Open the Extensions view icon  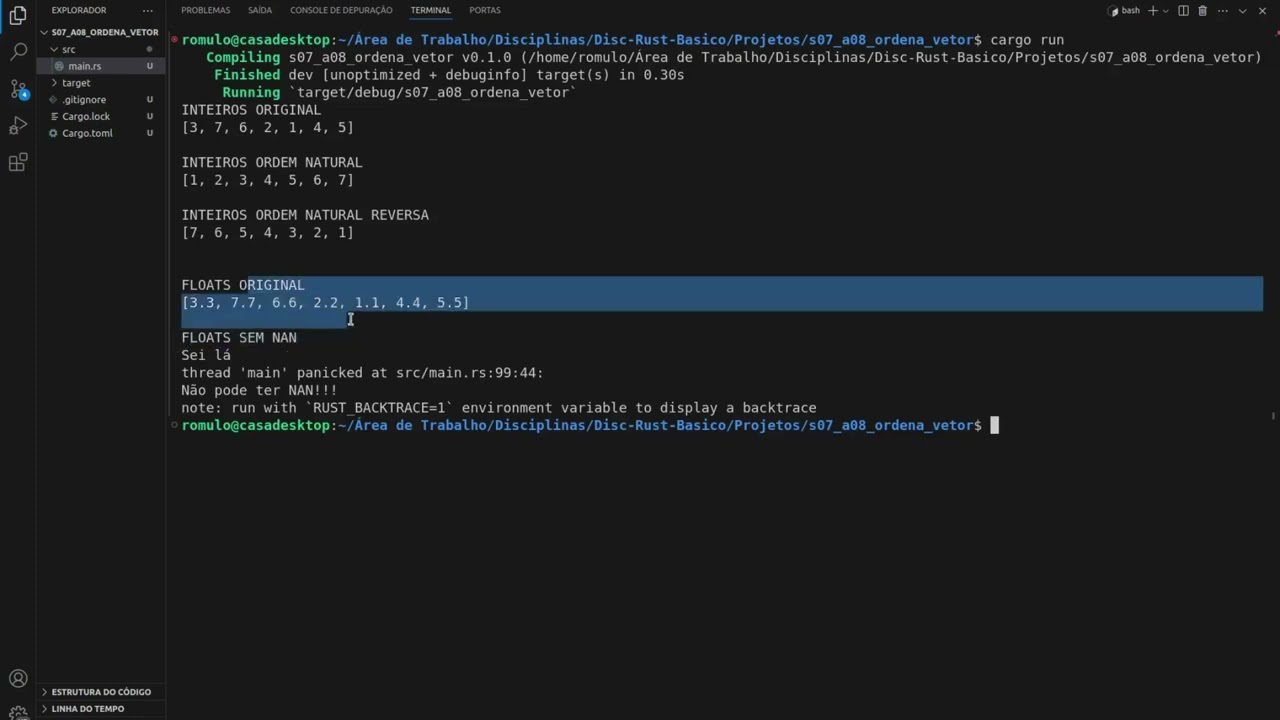(x=18, y=163)
